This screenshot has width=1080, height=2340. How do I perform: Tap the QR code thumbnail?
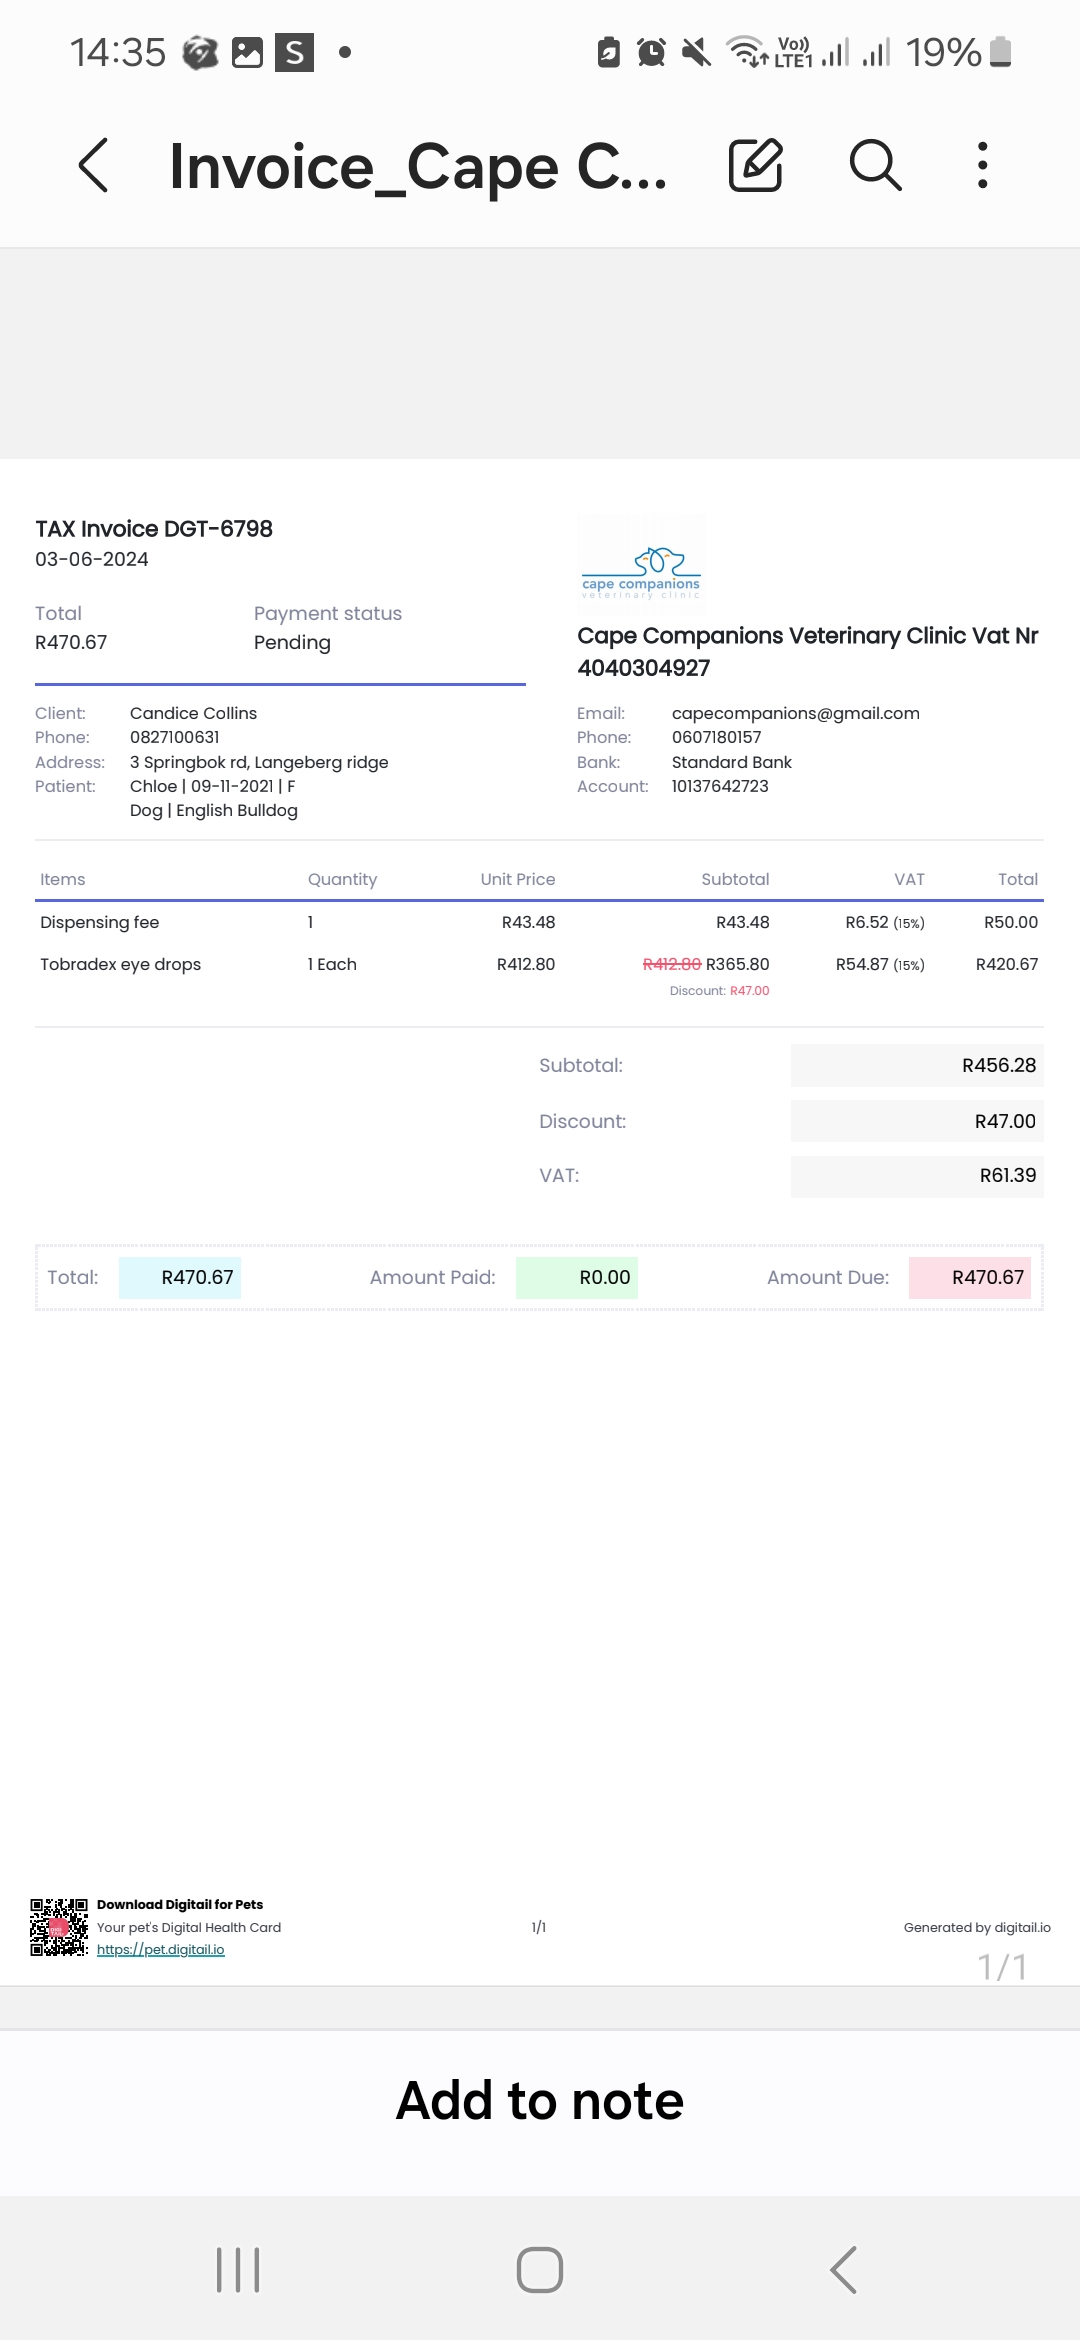[x=59, y=1927]
